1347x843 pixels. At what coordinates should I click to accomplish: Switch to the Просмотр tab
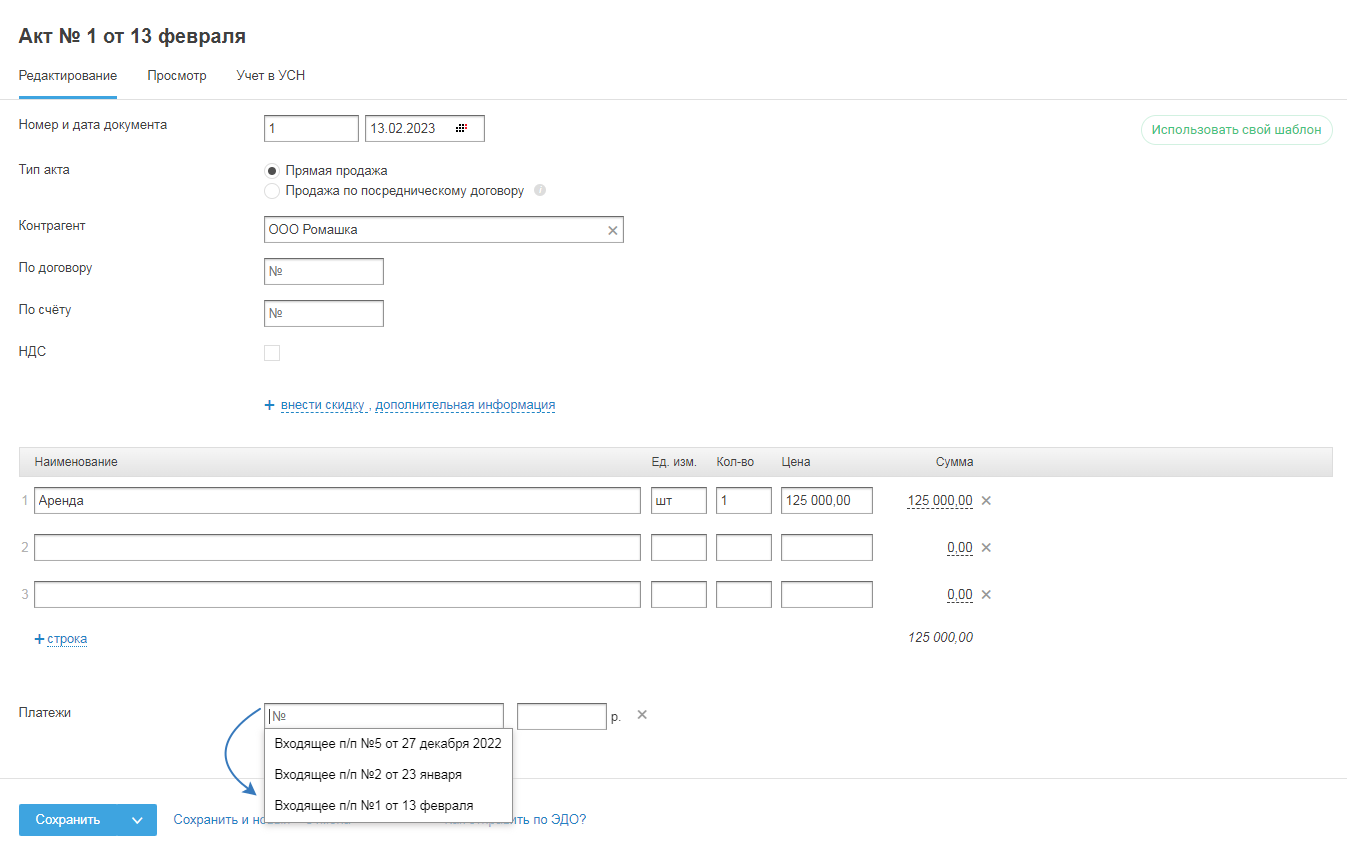click(x=177, y=75)
